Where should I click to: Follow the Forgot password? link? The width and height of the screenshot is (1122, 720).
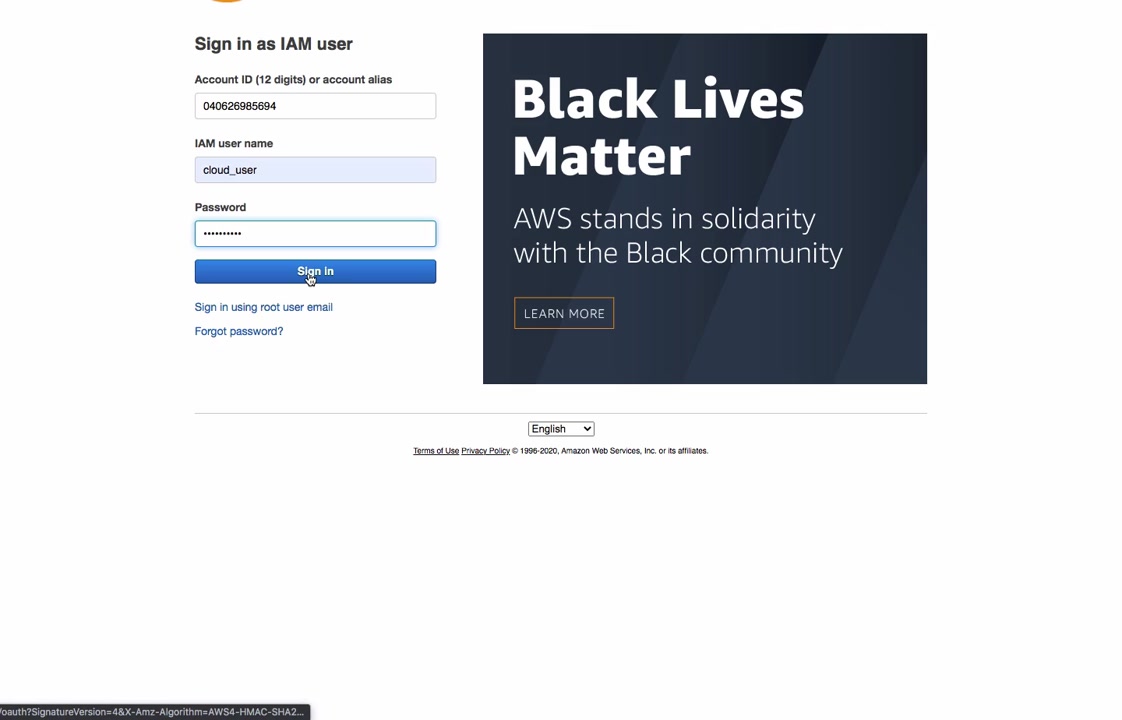[x=239, y=331]
